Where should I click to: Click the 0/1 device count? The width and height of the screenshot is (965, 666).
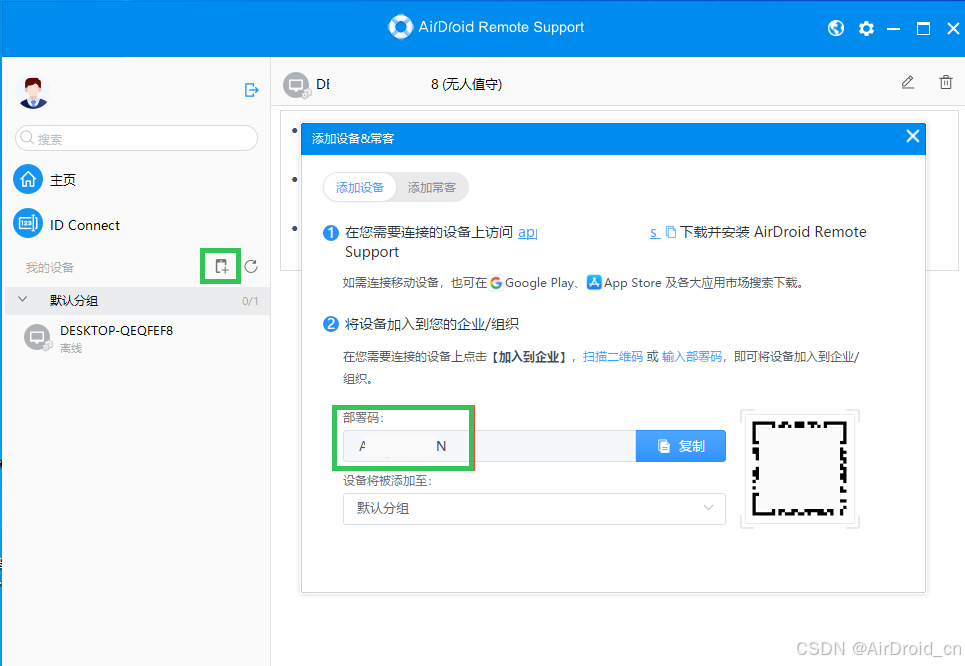point(250,301)
